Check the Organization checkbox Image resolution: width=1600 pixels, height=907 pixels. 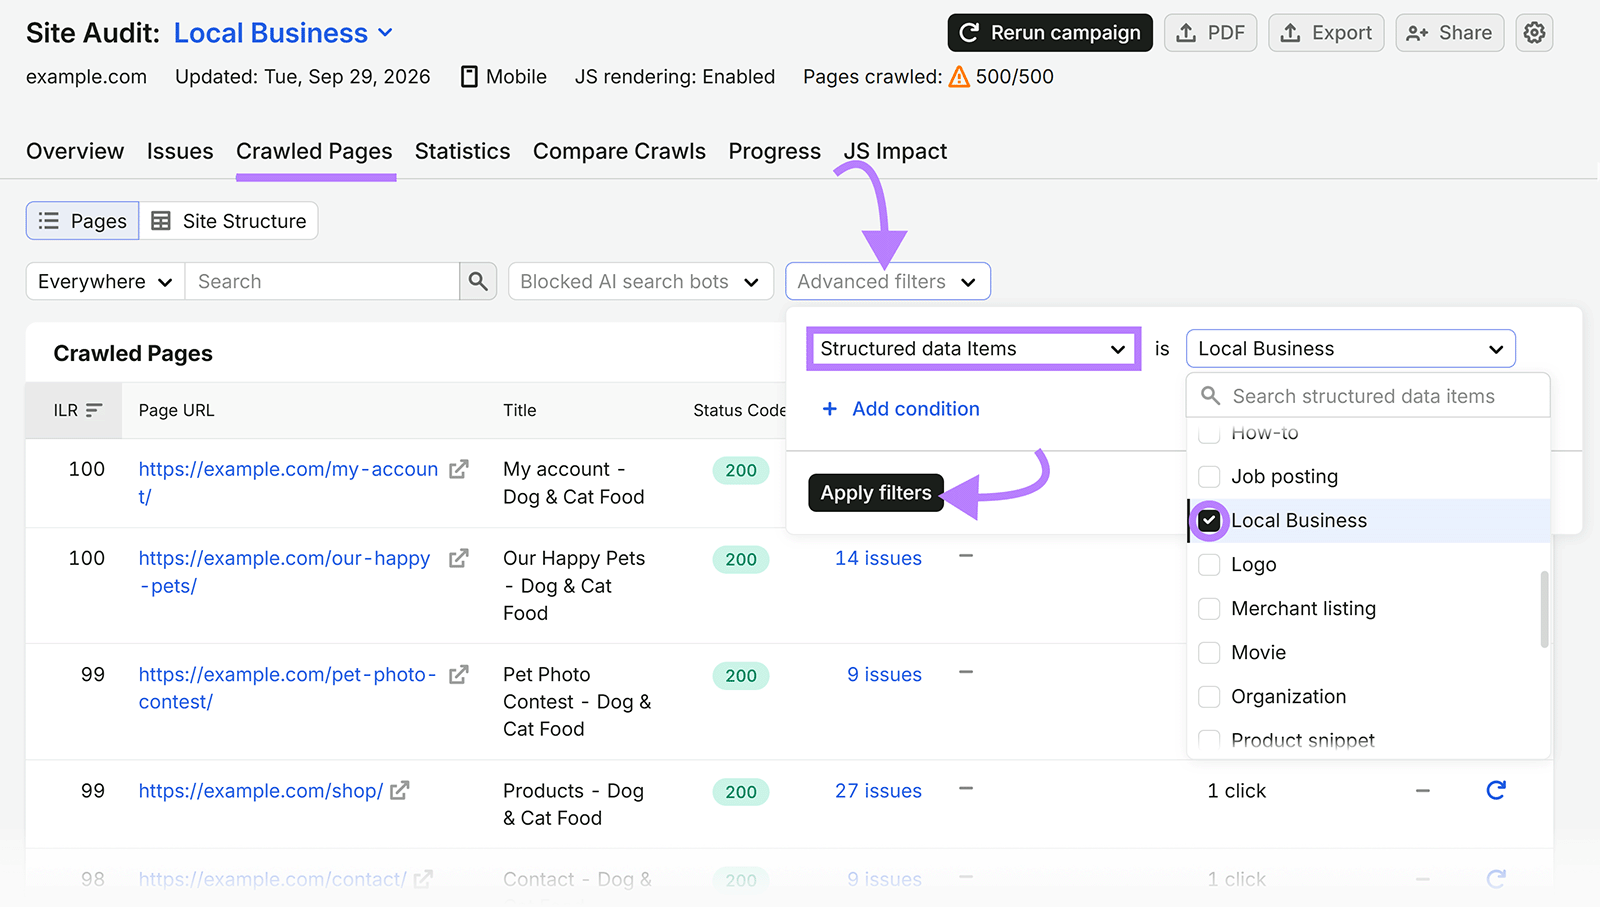click(x=1209, y=696)
